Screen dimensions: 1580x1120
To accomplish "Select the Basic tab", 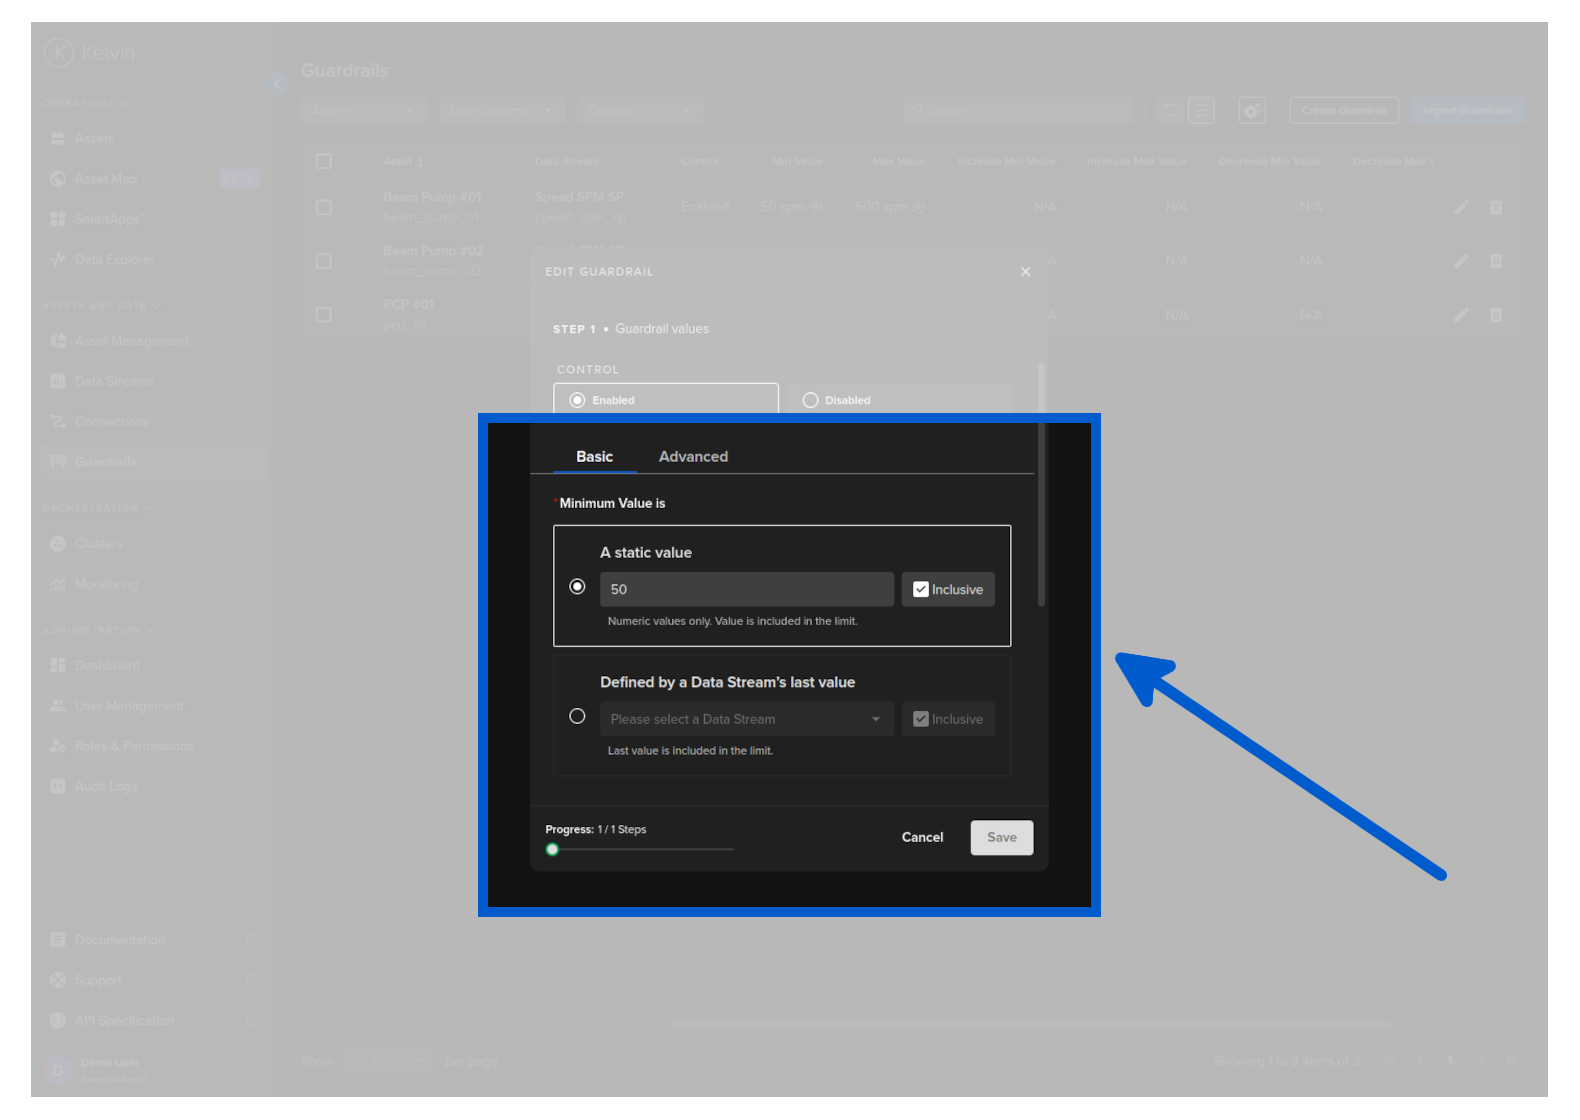I will [x=594, y=457].
